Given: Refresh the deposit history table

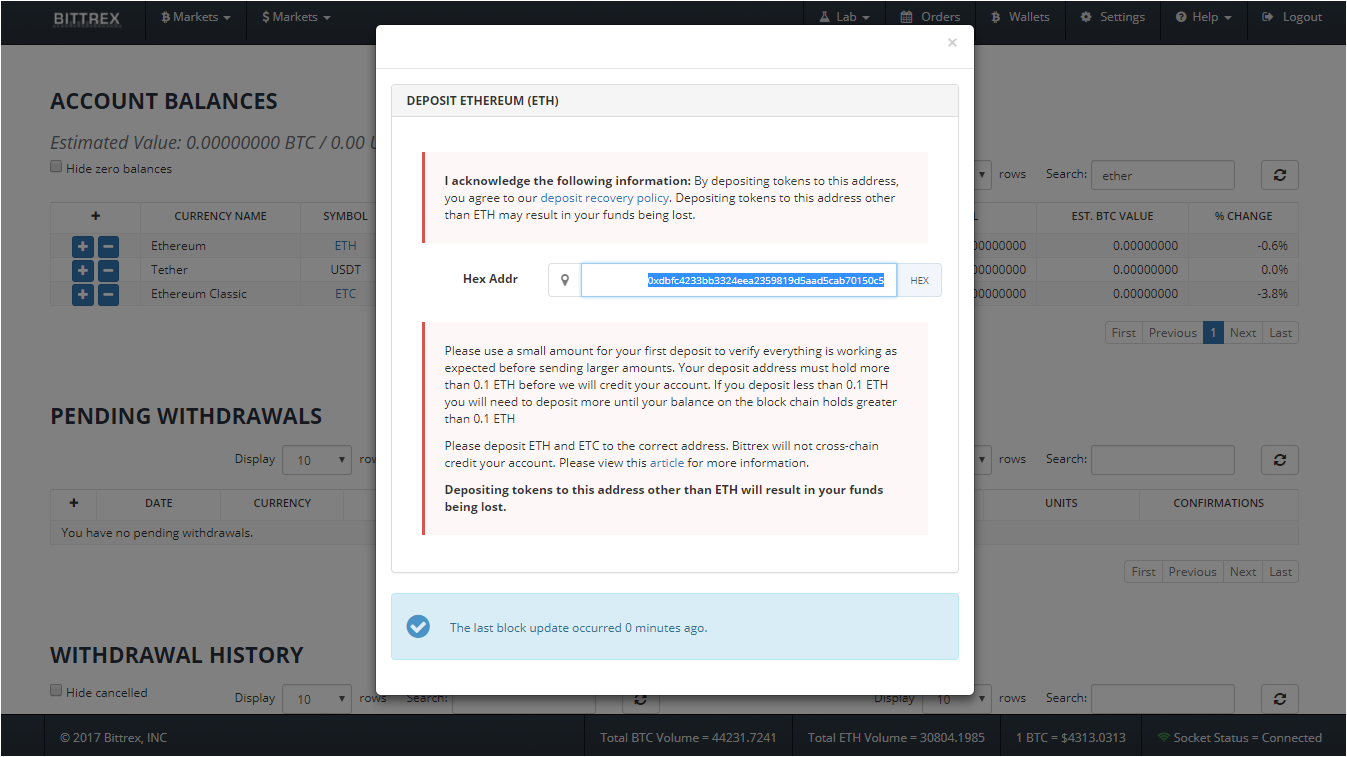Looking at the screenshot, I should [1279, 699].
